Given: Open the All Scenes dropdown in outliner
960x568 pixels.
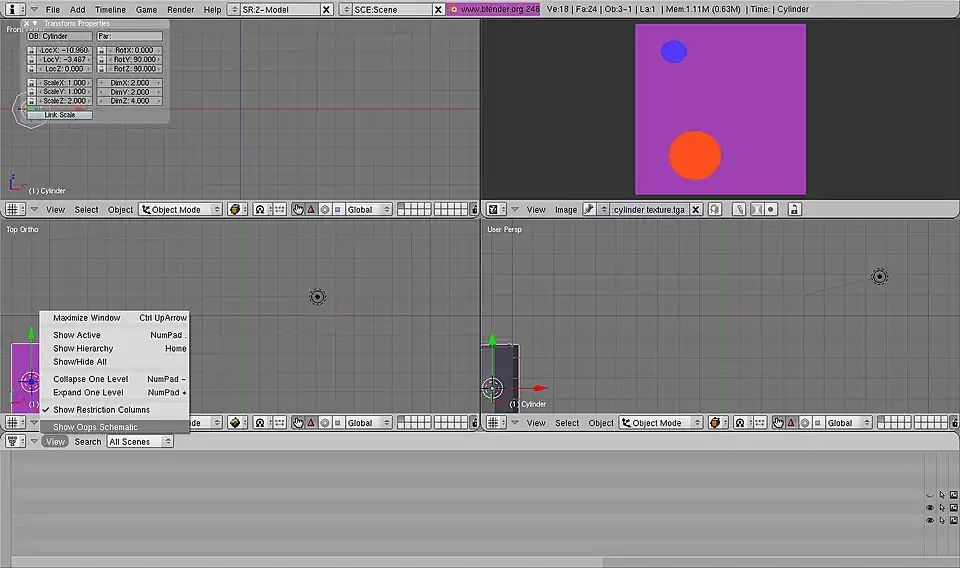Looking at the screenshot, I should (x=140, y=441).
